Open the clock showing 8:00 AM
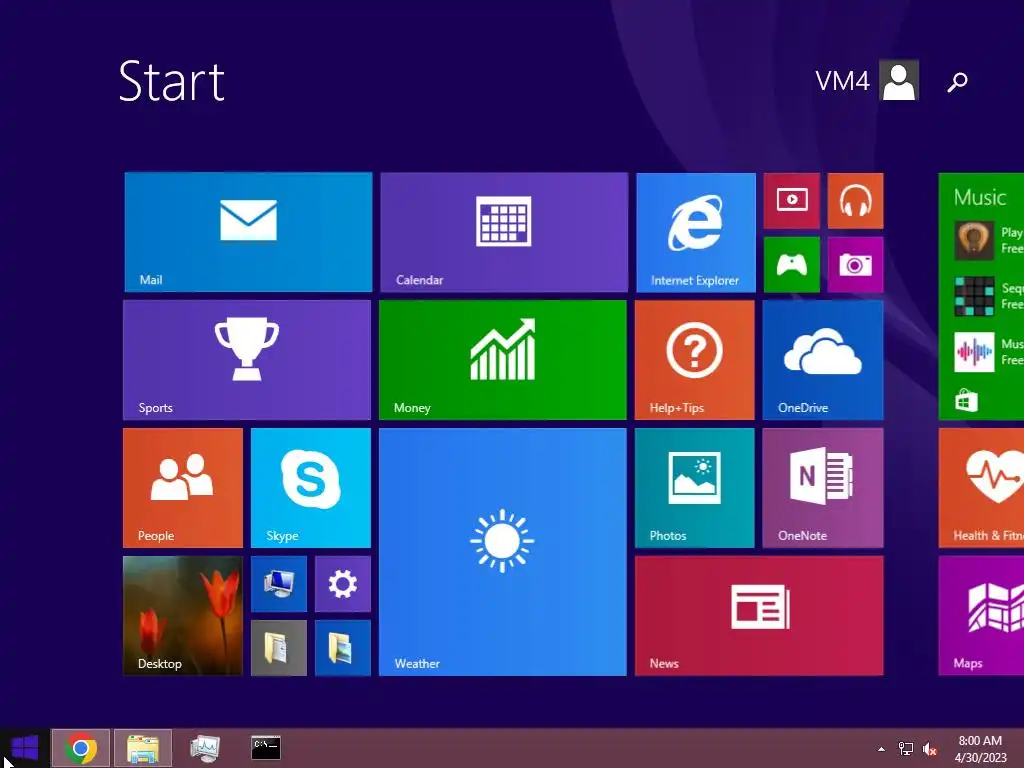The width and height of the screenshot is (1024, 768). 980,749
